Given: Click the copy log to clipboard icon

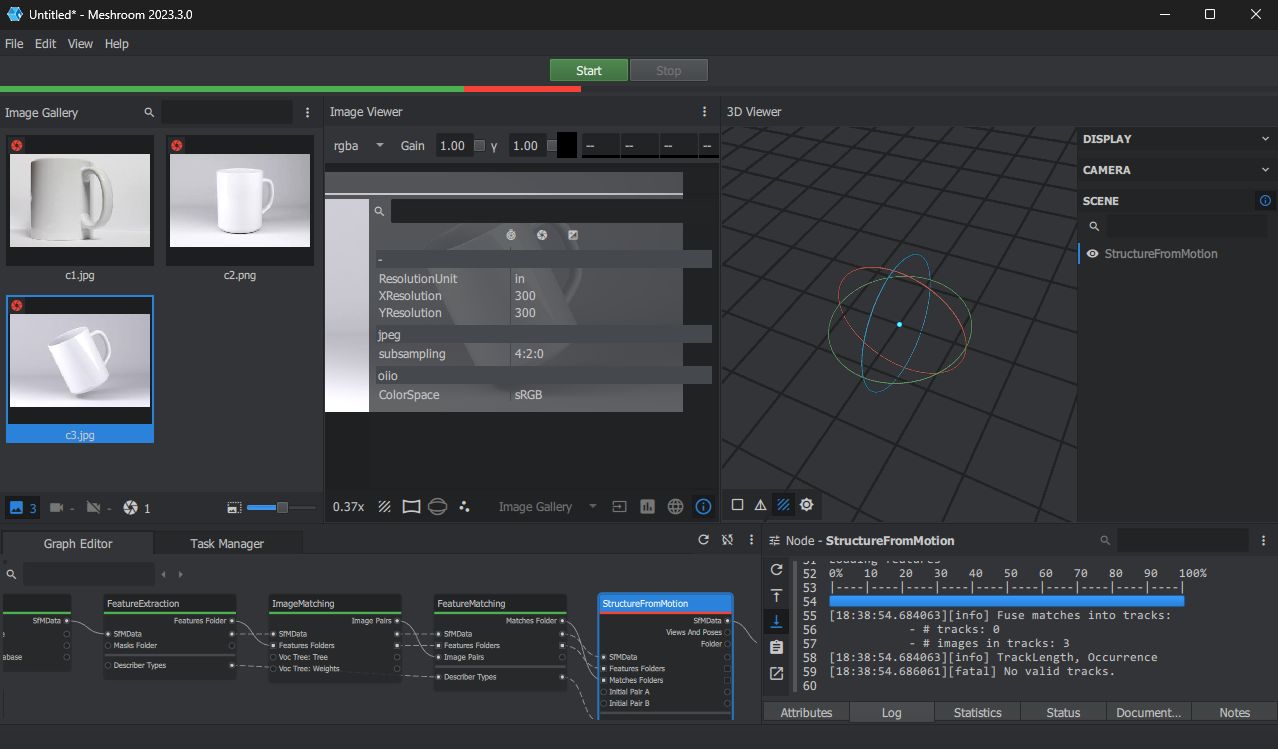Looking at the screenshot, I should [776, 647].
